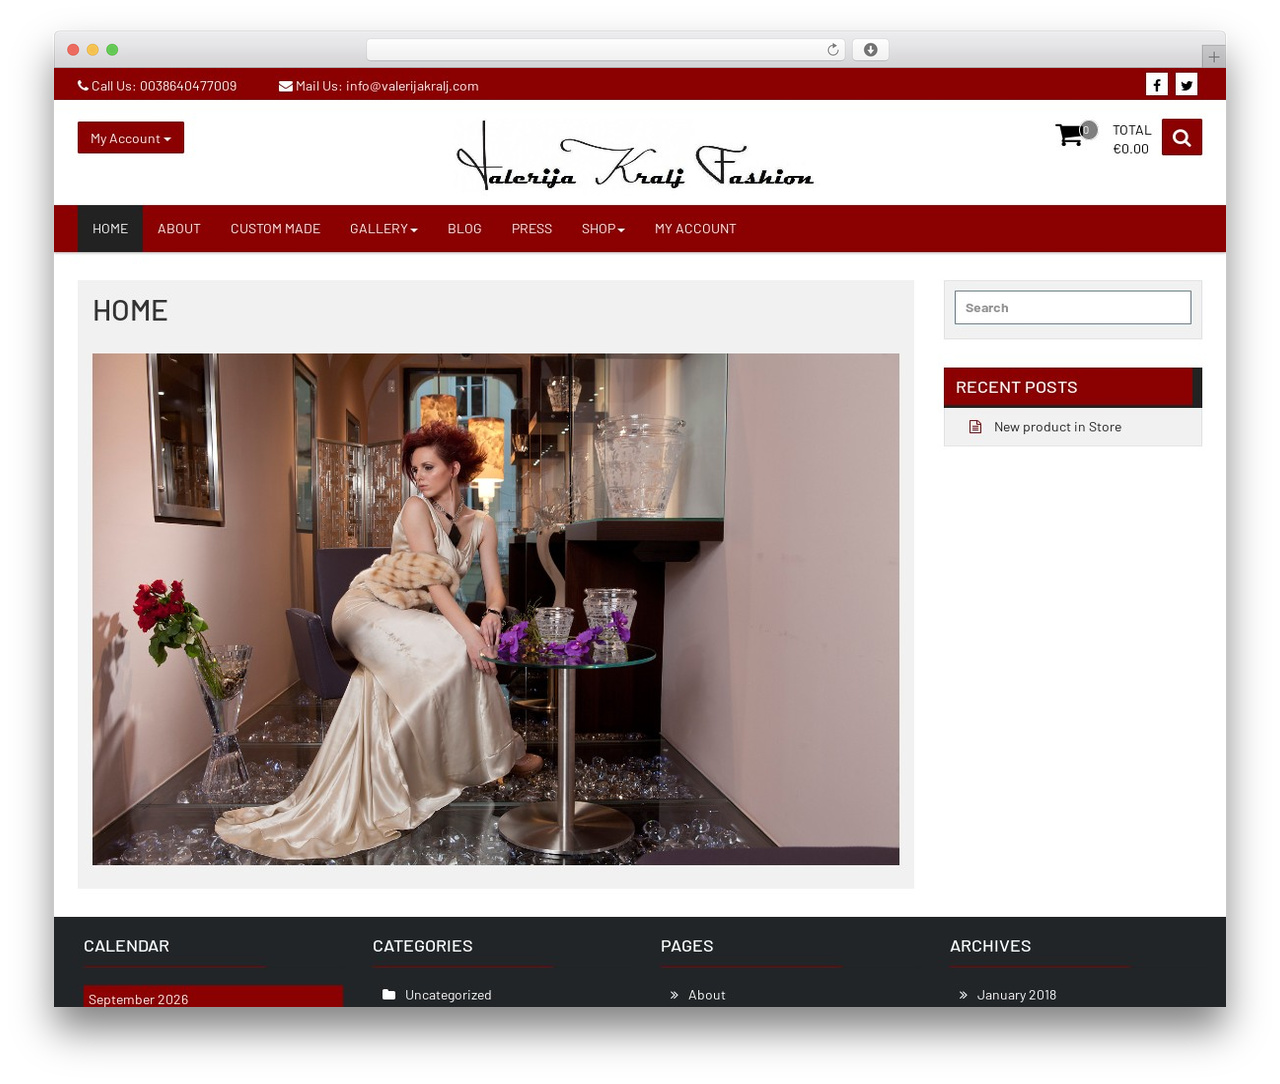Image resolution: width=1280 pixels, height=1084 pixels.
Task: Open the About page footer link
Action: [x=707, y=995]
